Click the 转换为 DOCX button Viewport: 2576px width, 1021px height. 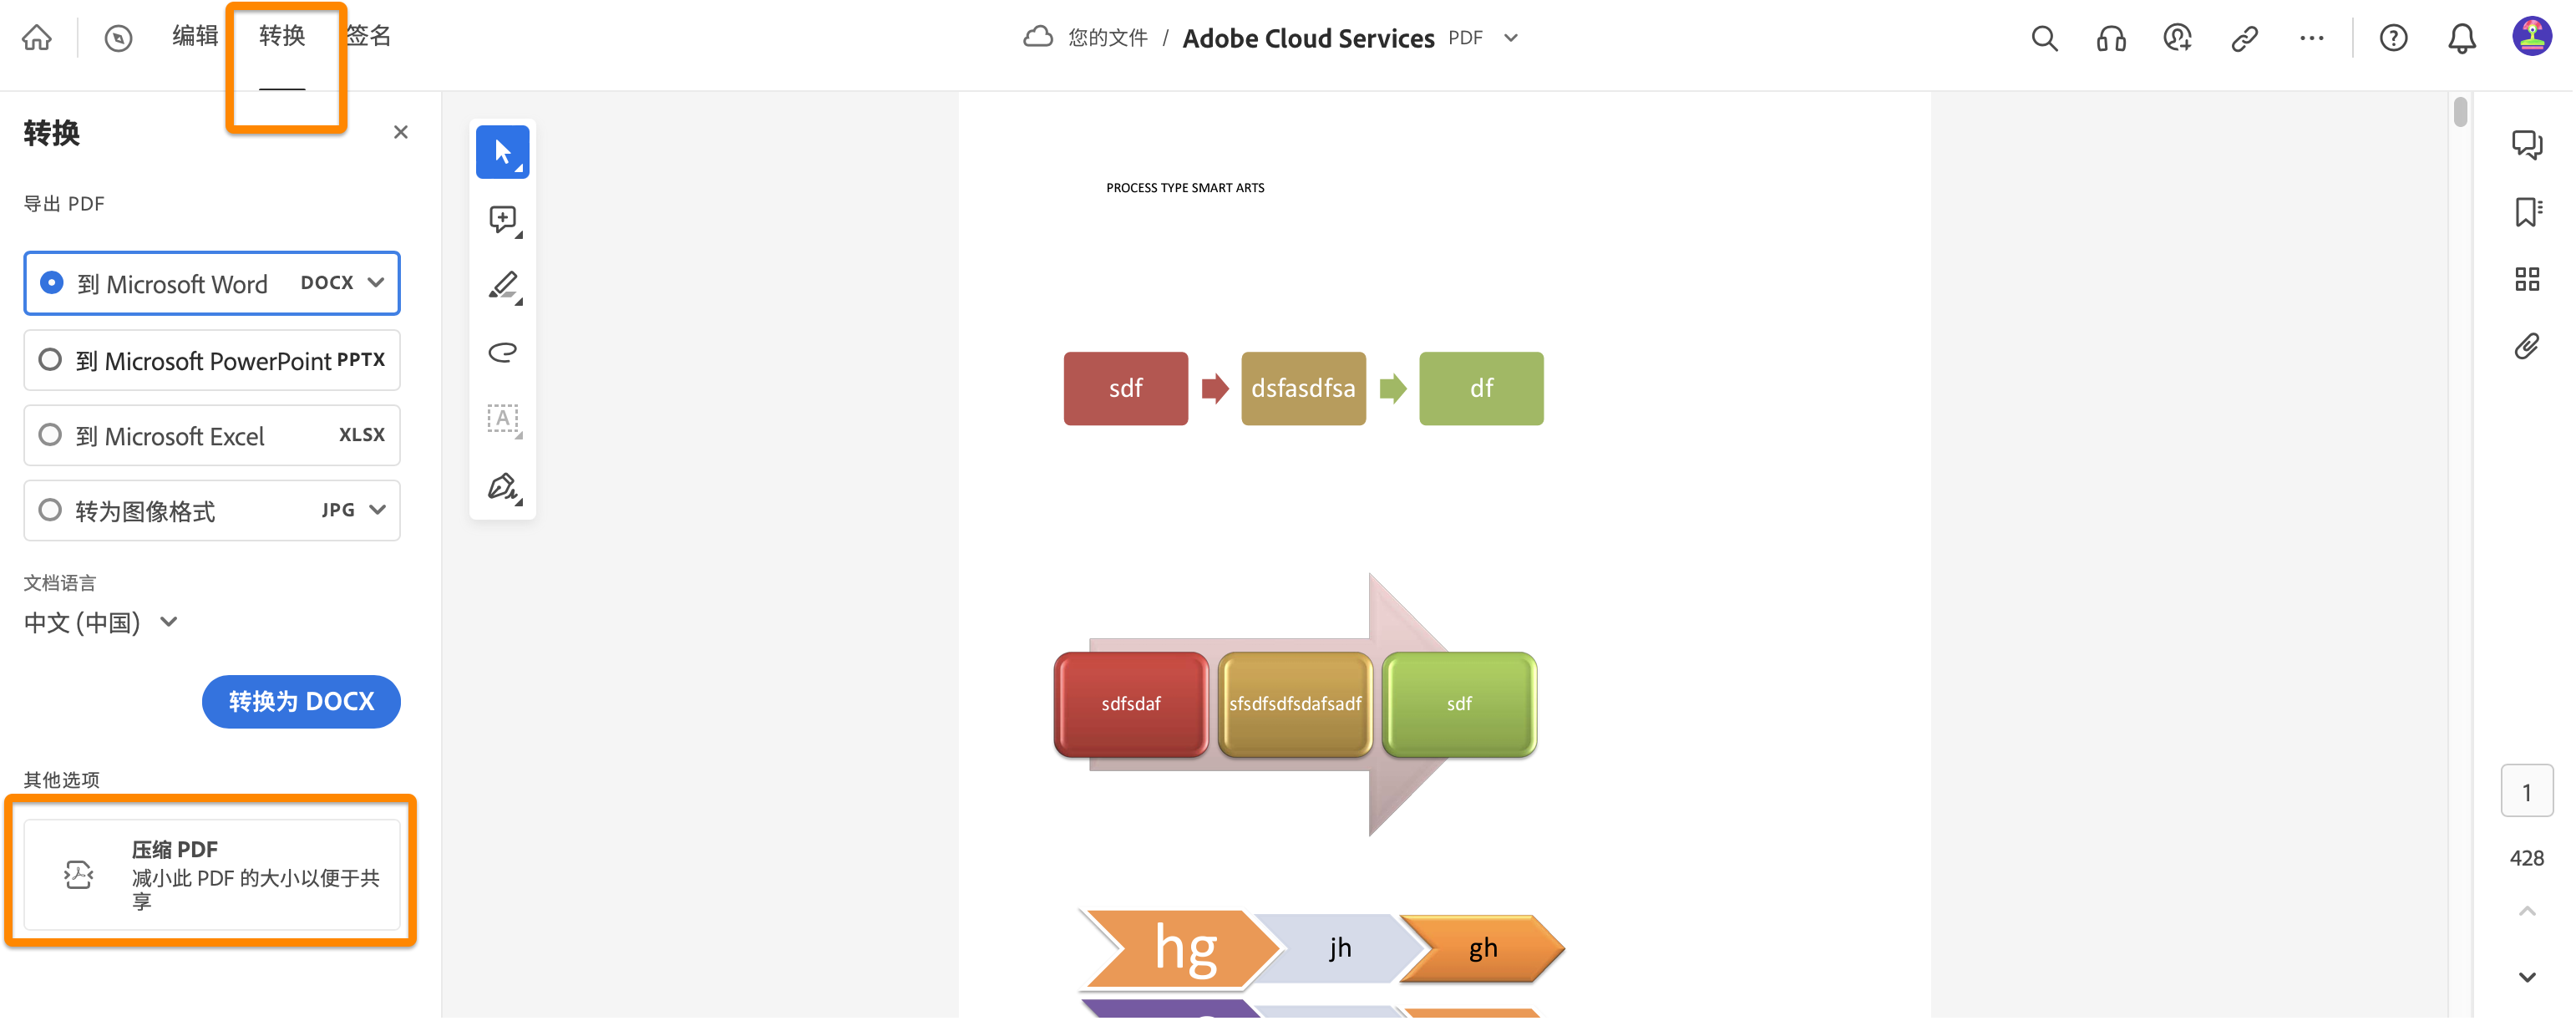[x=301, y=701]
